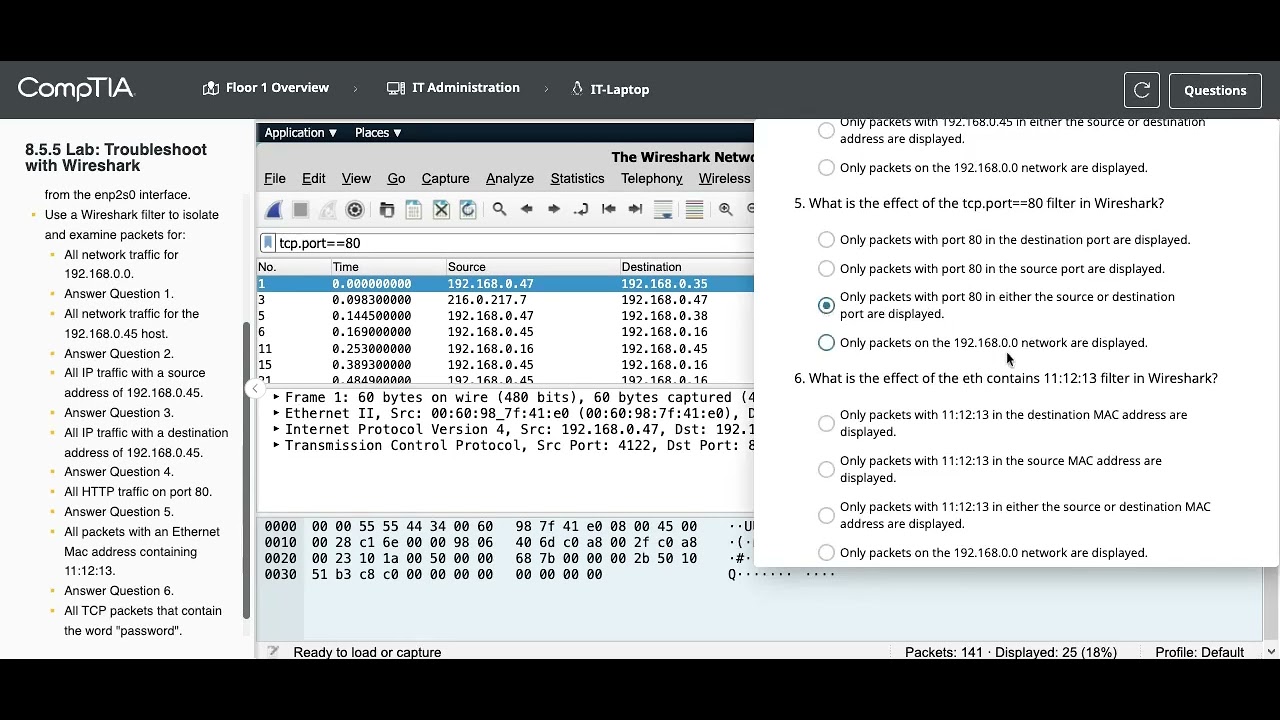Sort packets by Source column header
Viewport: 1280px width, 720px height.
[532, 267]
